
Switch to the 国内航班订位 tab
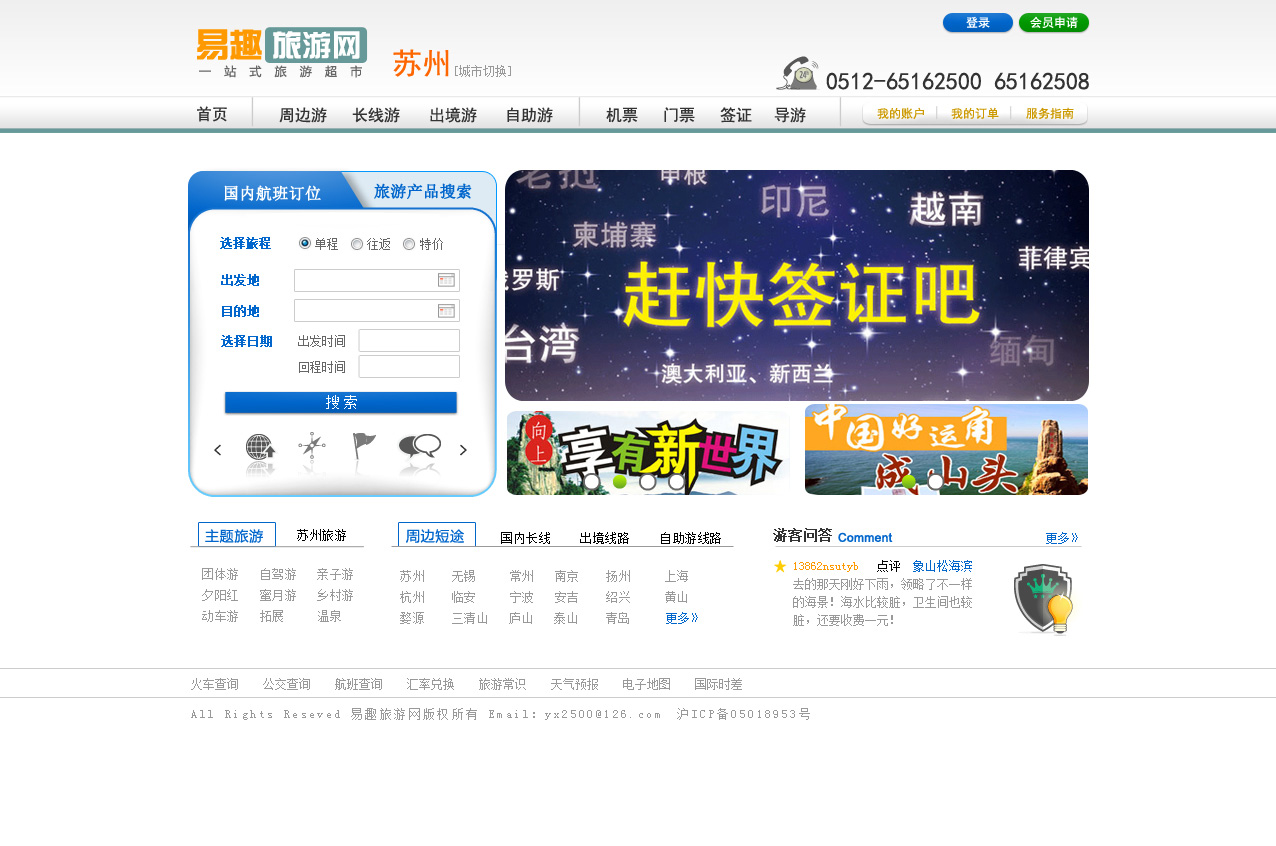coord(272,193)
